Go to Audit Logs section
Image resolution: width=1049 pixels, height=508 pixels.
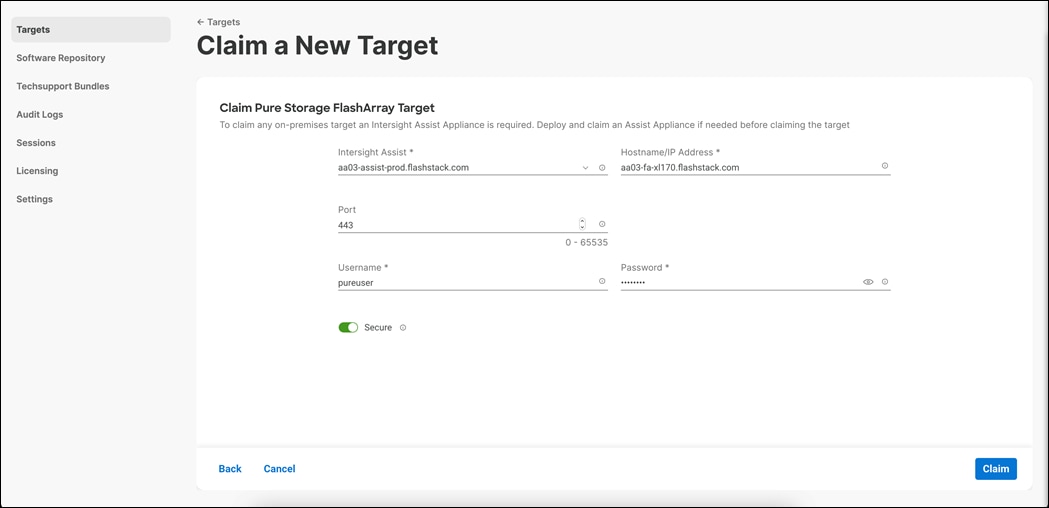click(40, 115)
